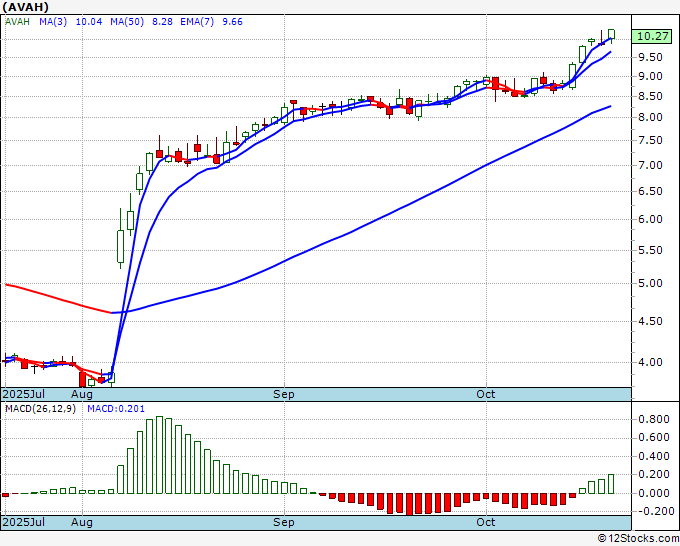Click the 9.00 price axis label

point(650,76)
